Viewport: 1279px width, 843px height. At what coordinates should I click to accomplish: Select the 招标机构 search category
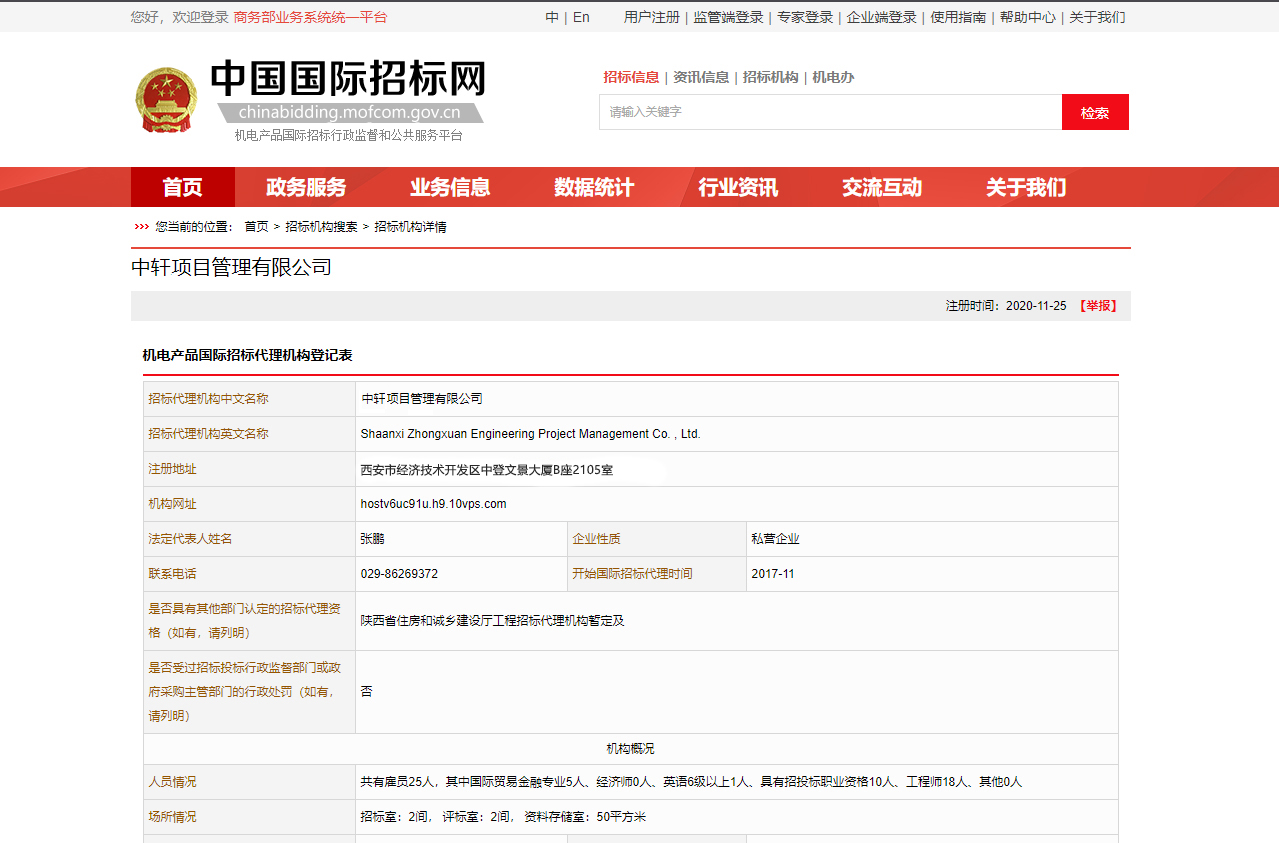coord(770,77)
